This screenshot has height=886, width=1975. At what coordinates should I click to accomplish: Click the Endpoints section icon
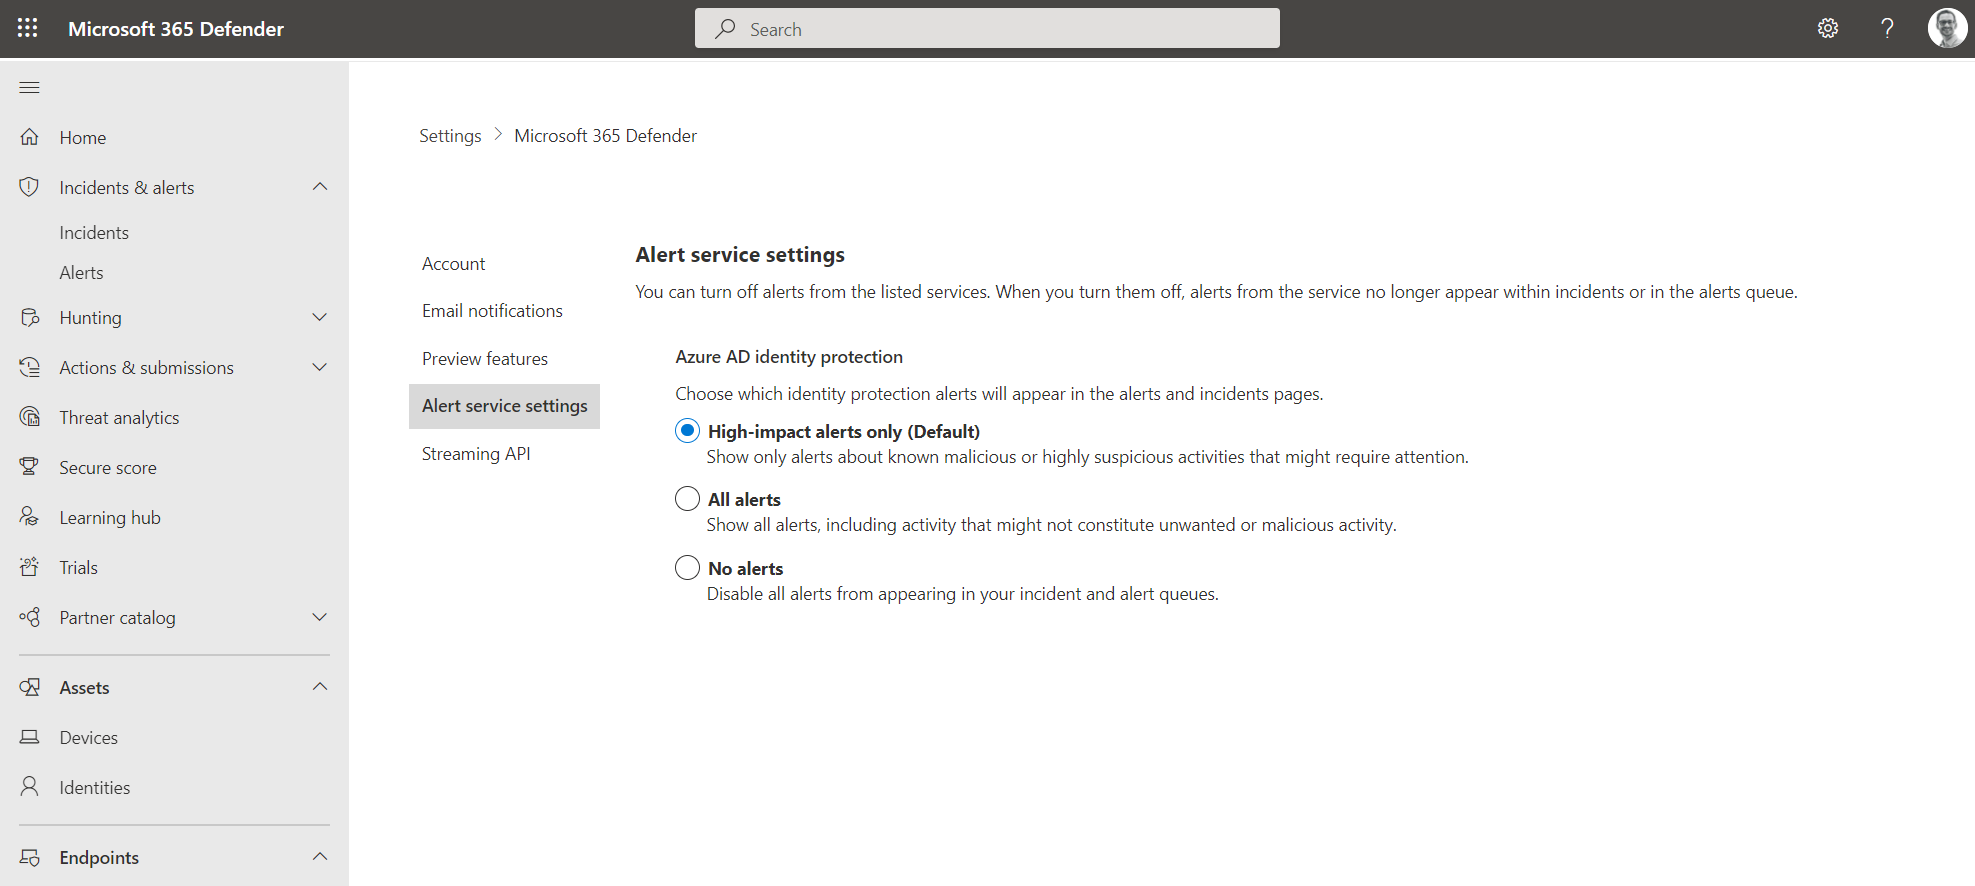(30, 857)
